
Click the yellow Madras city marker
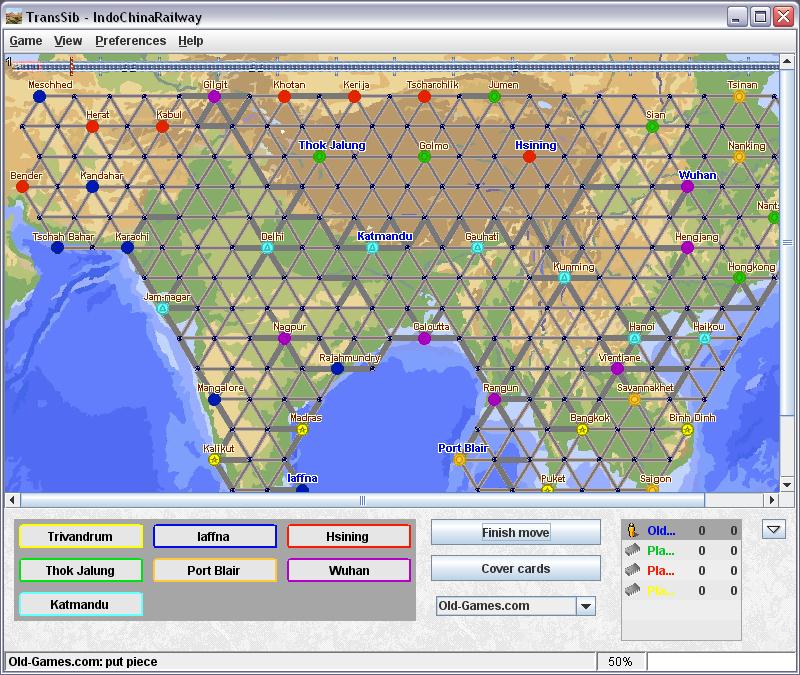pos(302,430)
